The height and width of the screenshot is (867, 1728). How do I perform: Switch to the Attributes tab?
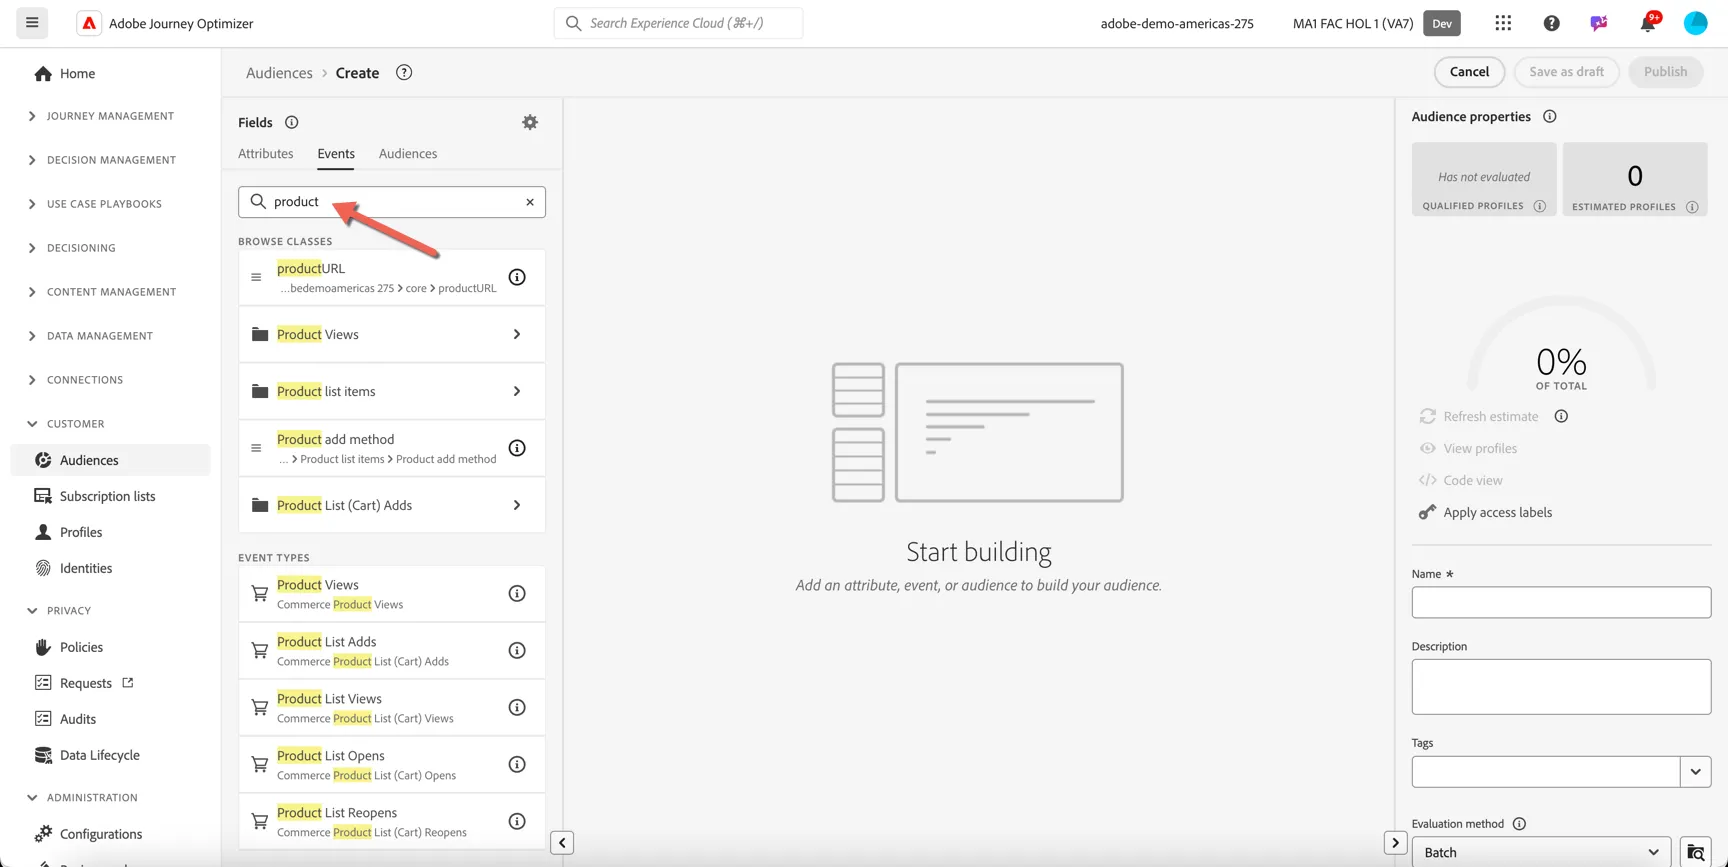(266, 153)
